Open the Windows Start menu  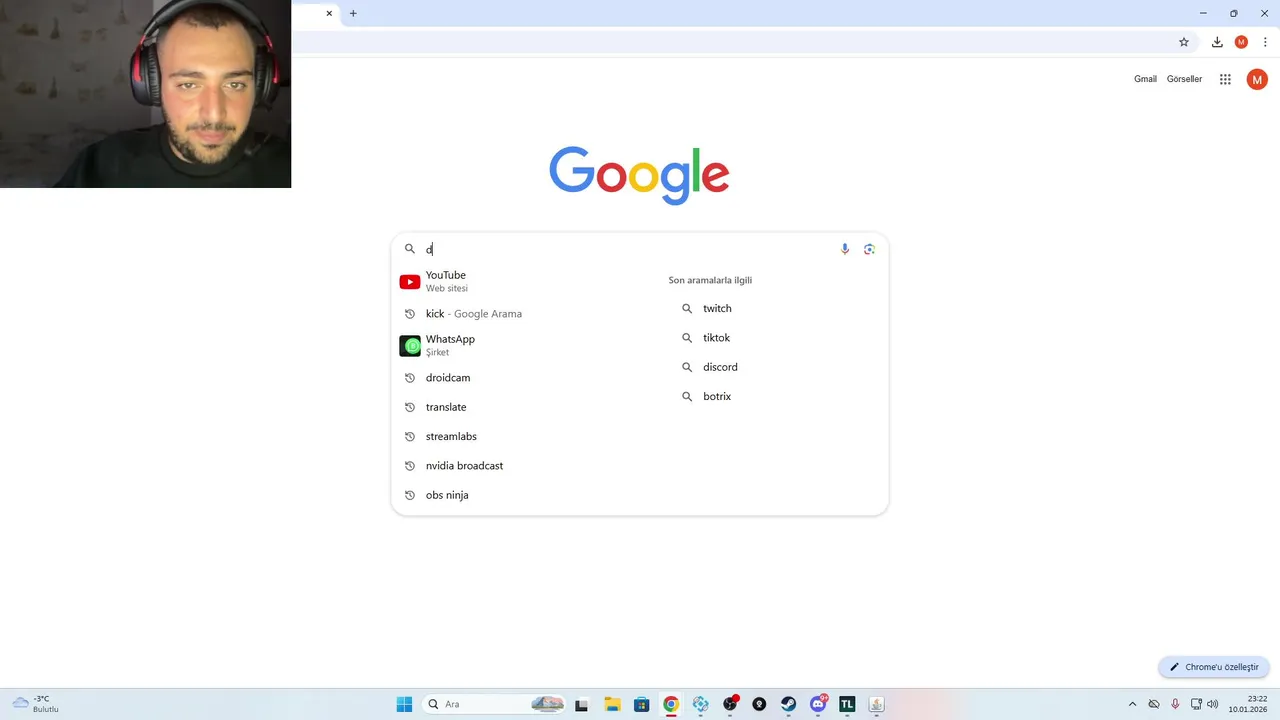(404, 704)
